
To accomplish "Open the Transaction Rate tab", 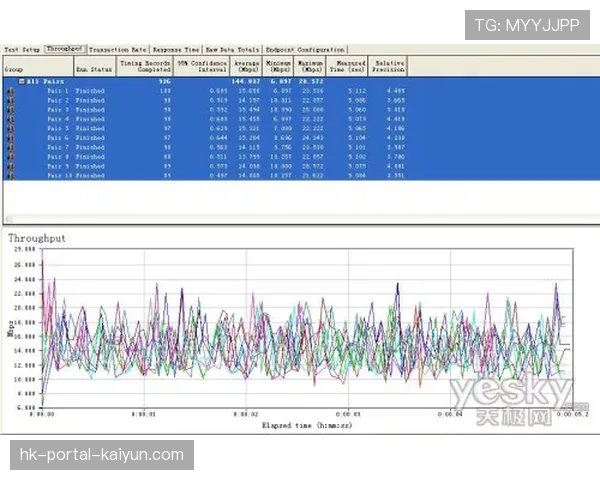I will click(118, 48).
